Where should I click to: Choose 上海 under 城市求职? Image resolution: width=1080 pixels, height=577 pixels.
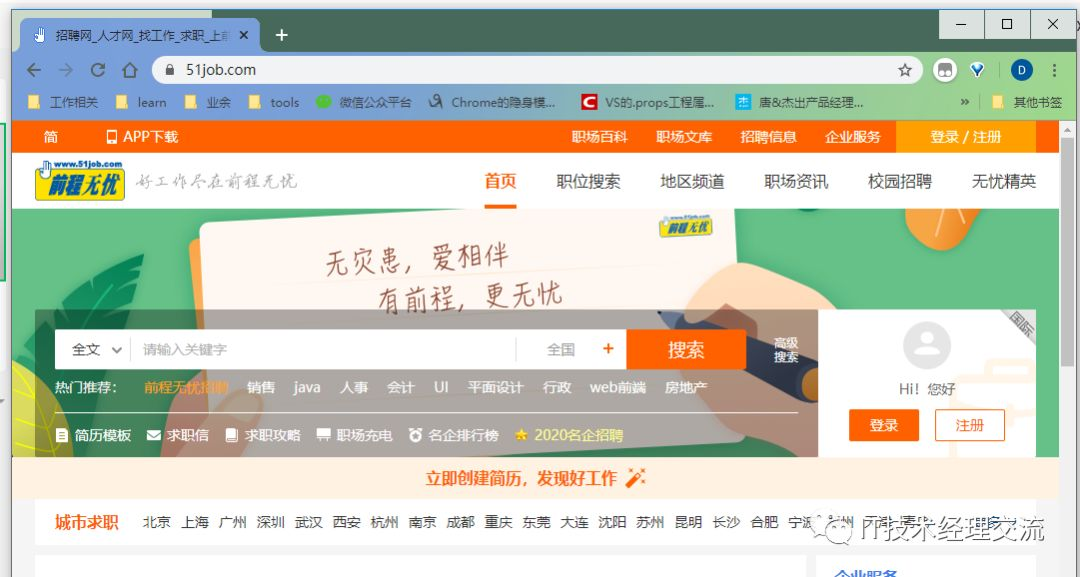coord(195,522)
